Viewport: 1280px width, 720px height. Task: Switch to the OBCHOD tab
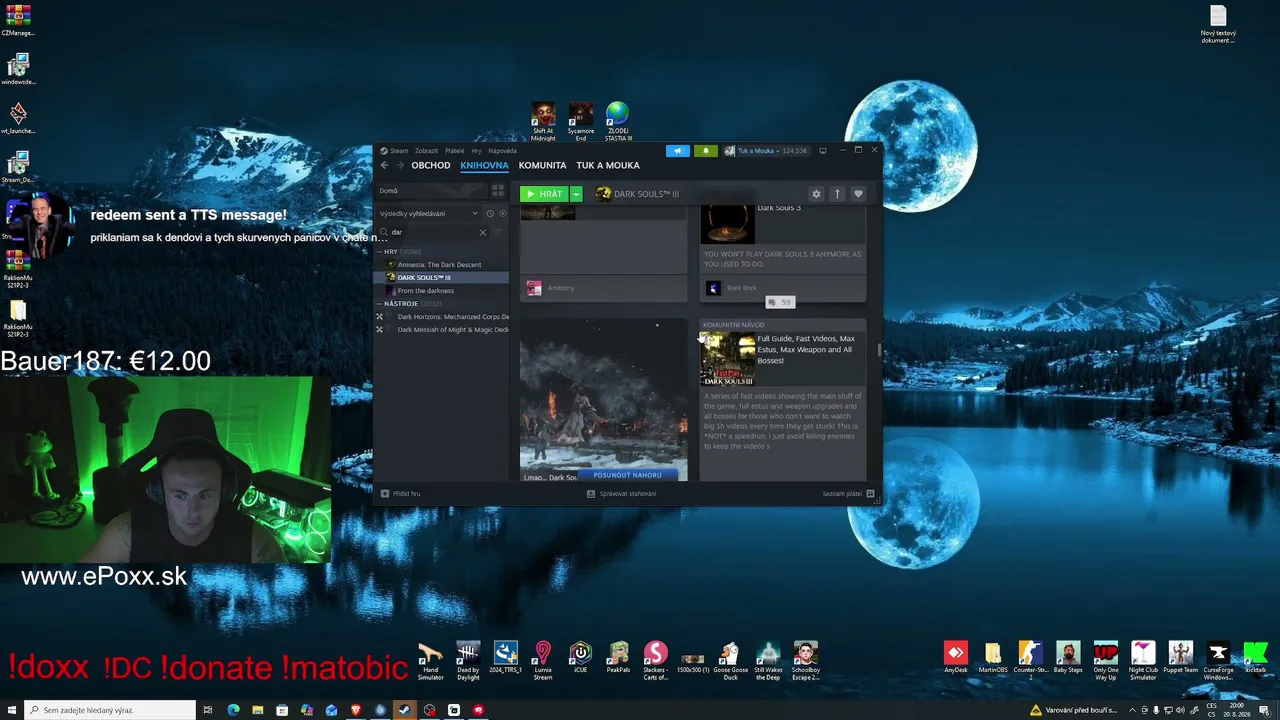pyautogui.click(x=431, y=165)
